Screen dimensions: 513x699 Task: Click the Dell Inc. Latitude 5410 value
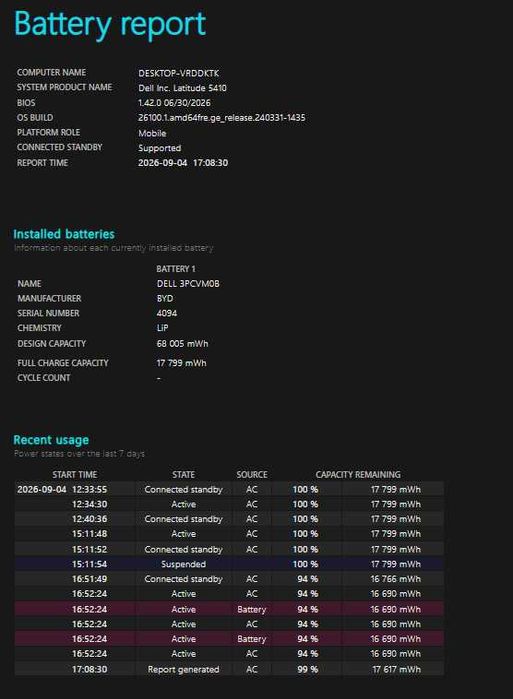pos(182,88)
